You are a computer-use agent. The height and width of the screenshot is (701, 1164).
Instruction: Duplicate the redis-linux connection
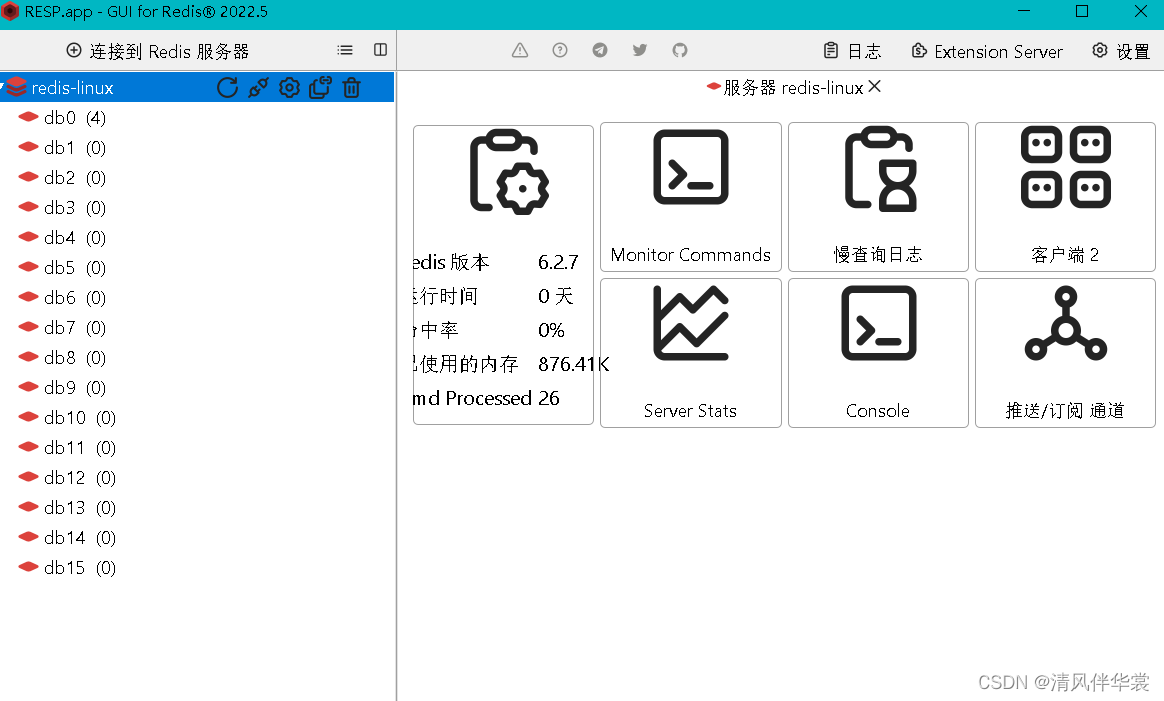pyautogui.click(x=320, y=87)
